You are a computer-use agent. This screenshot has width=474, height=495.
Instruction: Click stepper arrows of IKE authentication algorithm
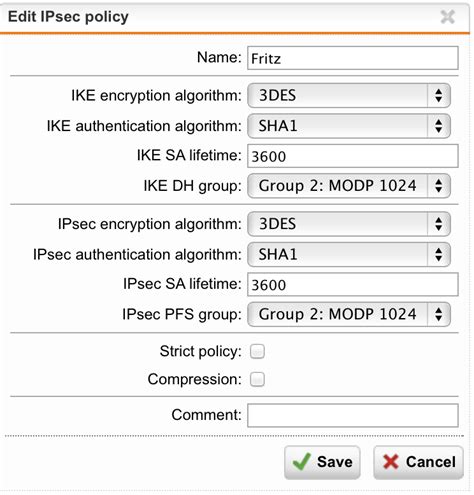click(x=438, y=126)
